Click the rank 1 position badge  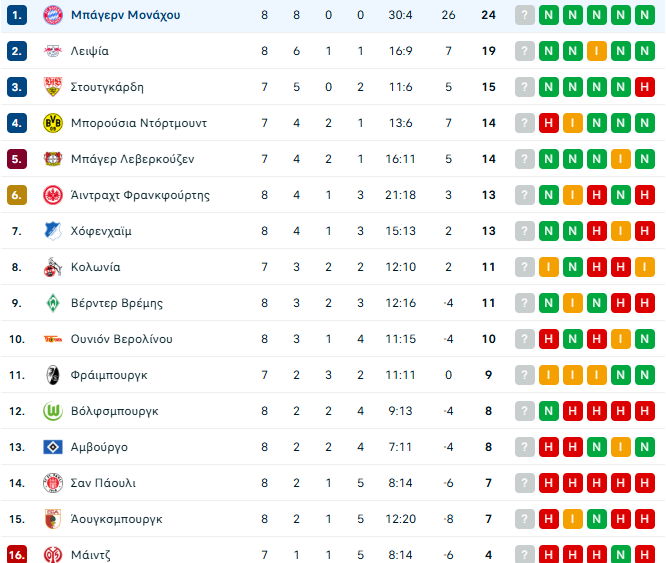pos(16,15)
